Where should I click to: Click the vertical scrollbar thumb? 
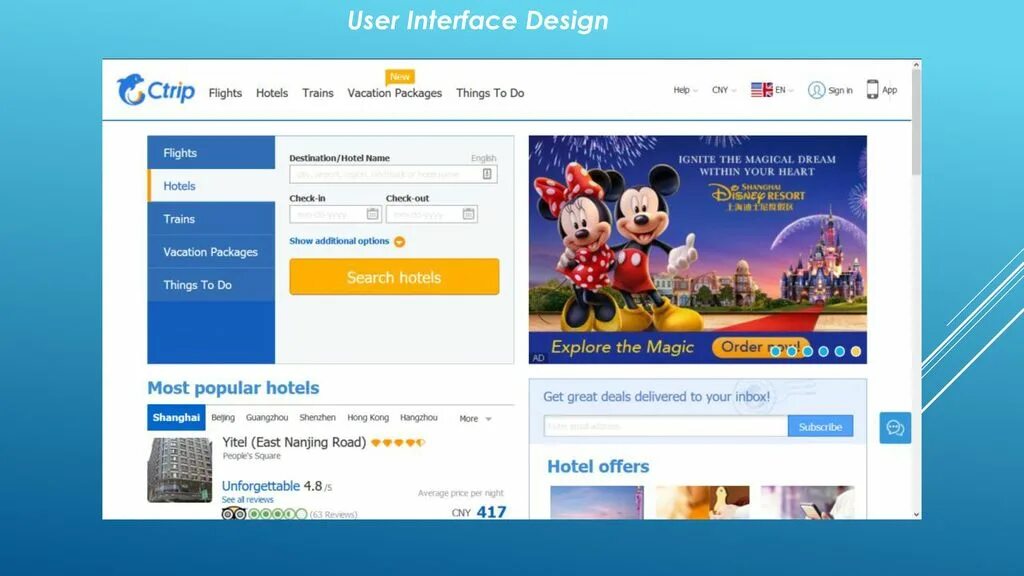pyautogui.click(x=916, y=123)
